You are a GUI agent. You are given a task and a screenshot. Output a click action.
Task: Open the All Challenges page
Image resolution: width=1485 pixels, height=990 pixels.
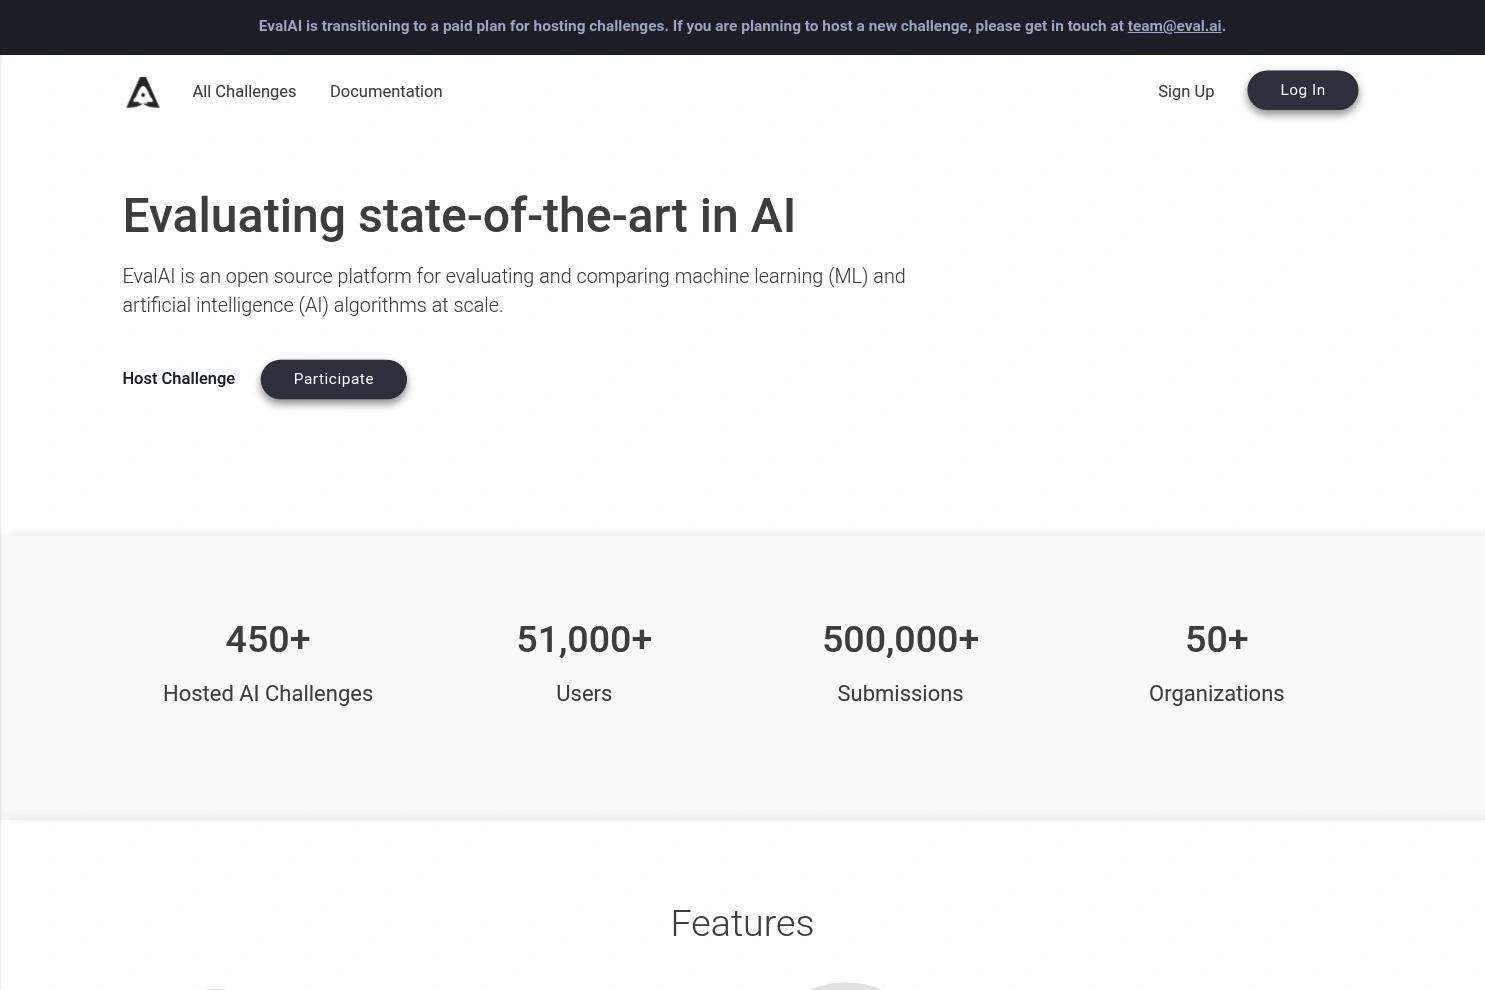[x=244, y=91]
